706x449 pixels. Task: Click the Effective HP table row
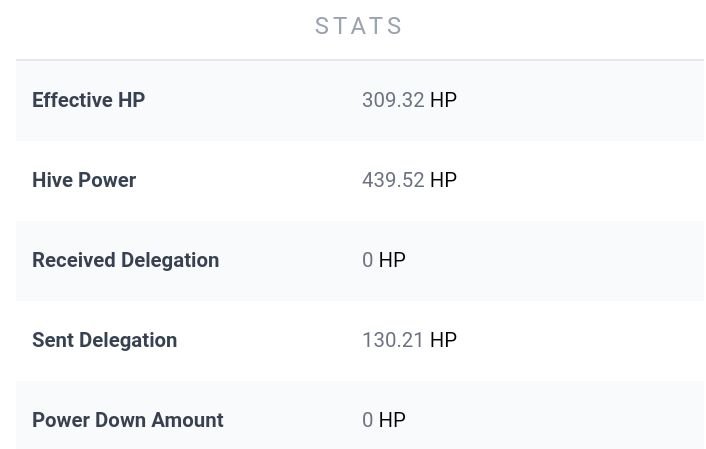click(x=360, y=100)
